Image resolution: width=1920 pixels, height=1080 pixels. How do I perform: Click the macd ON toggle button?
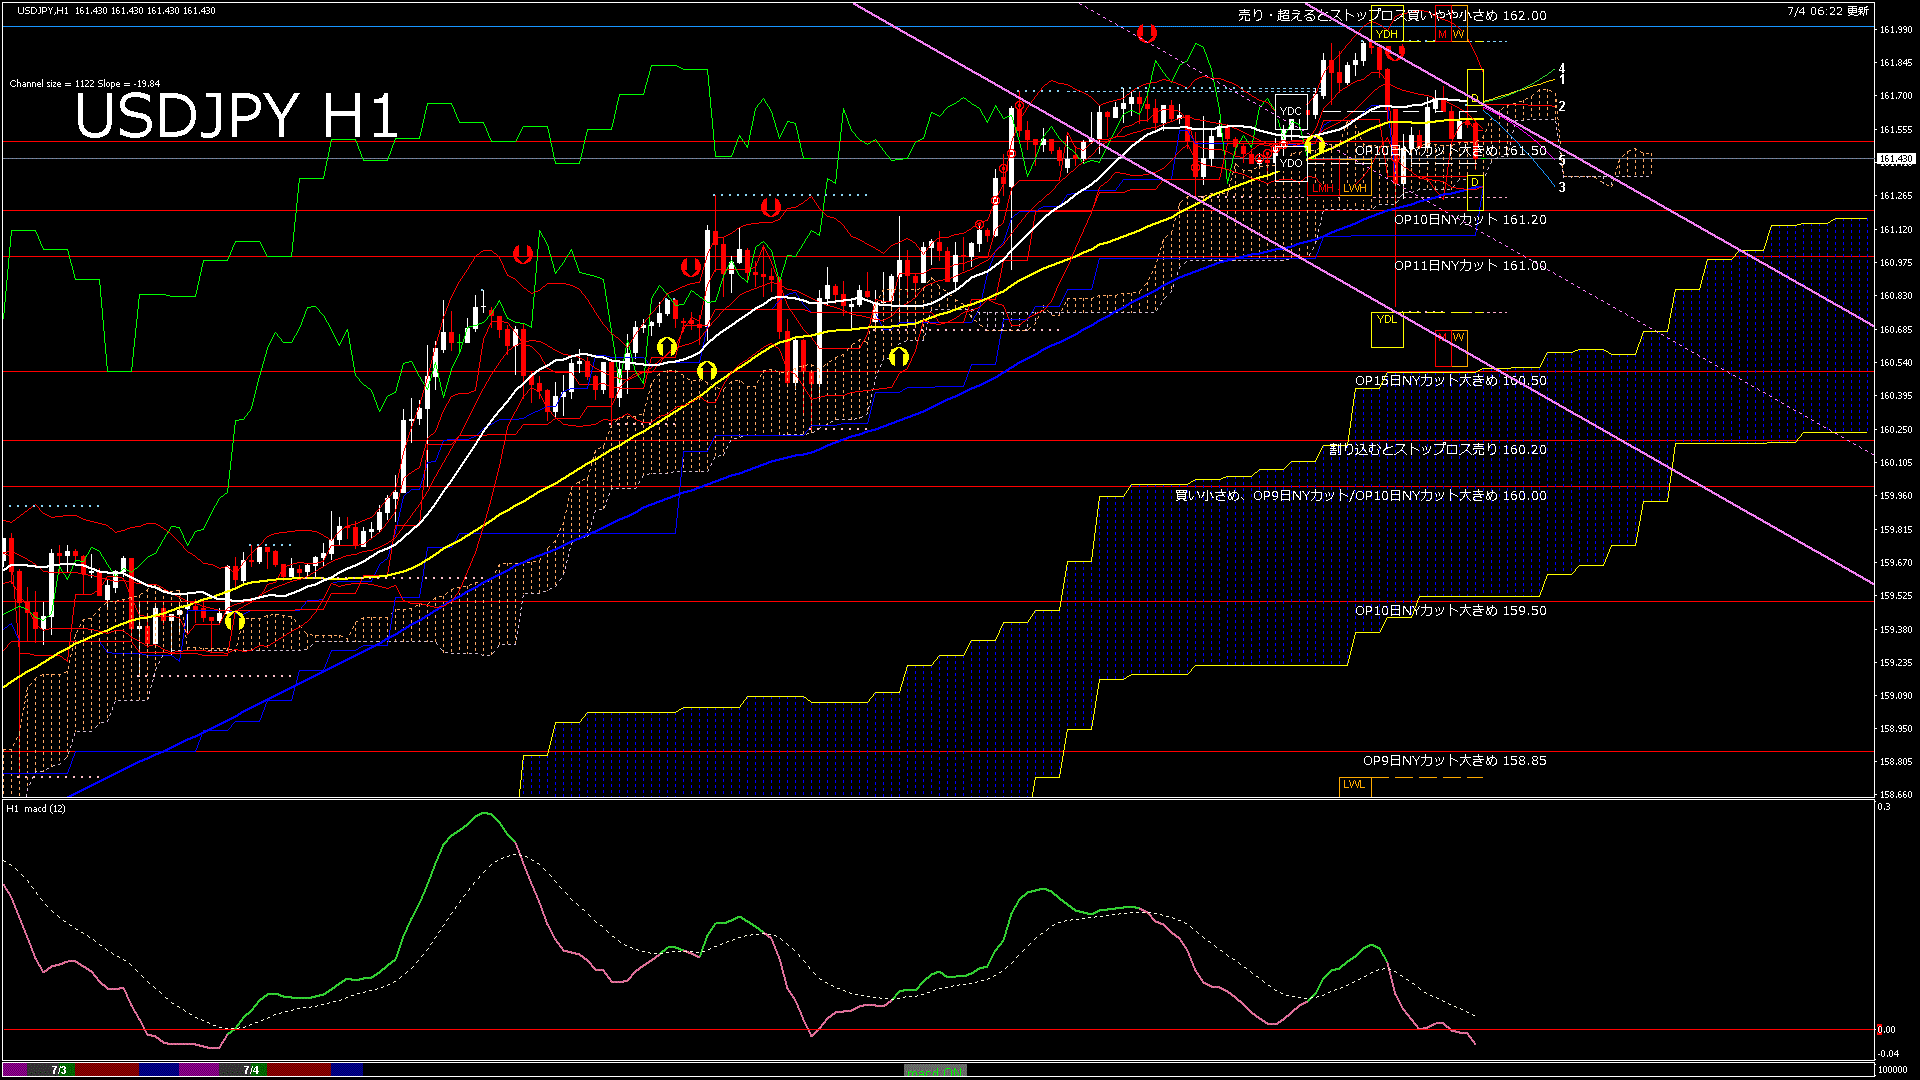[935, 1071]
